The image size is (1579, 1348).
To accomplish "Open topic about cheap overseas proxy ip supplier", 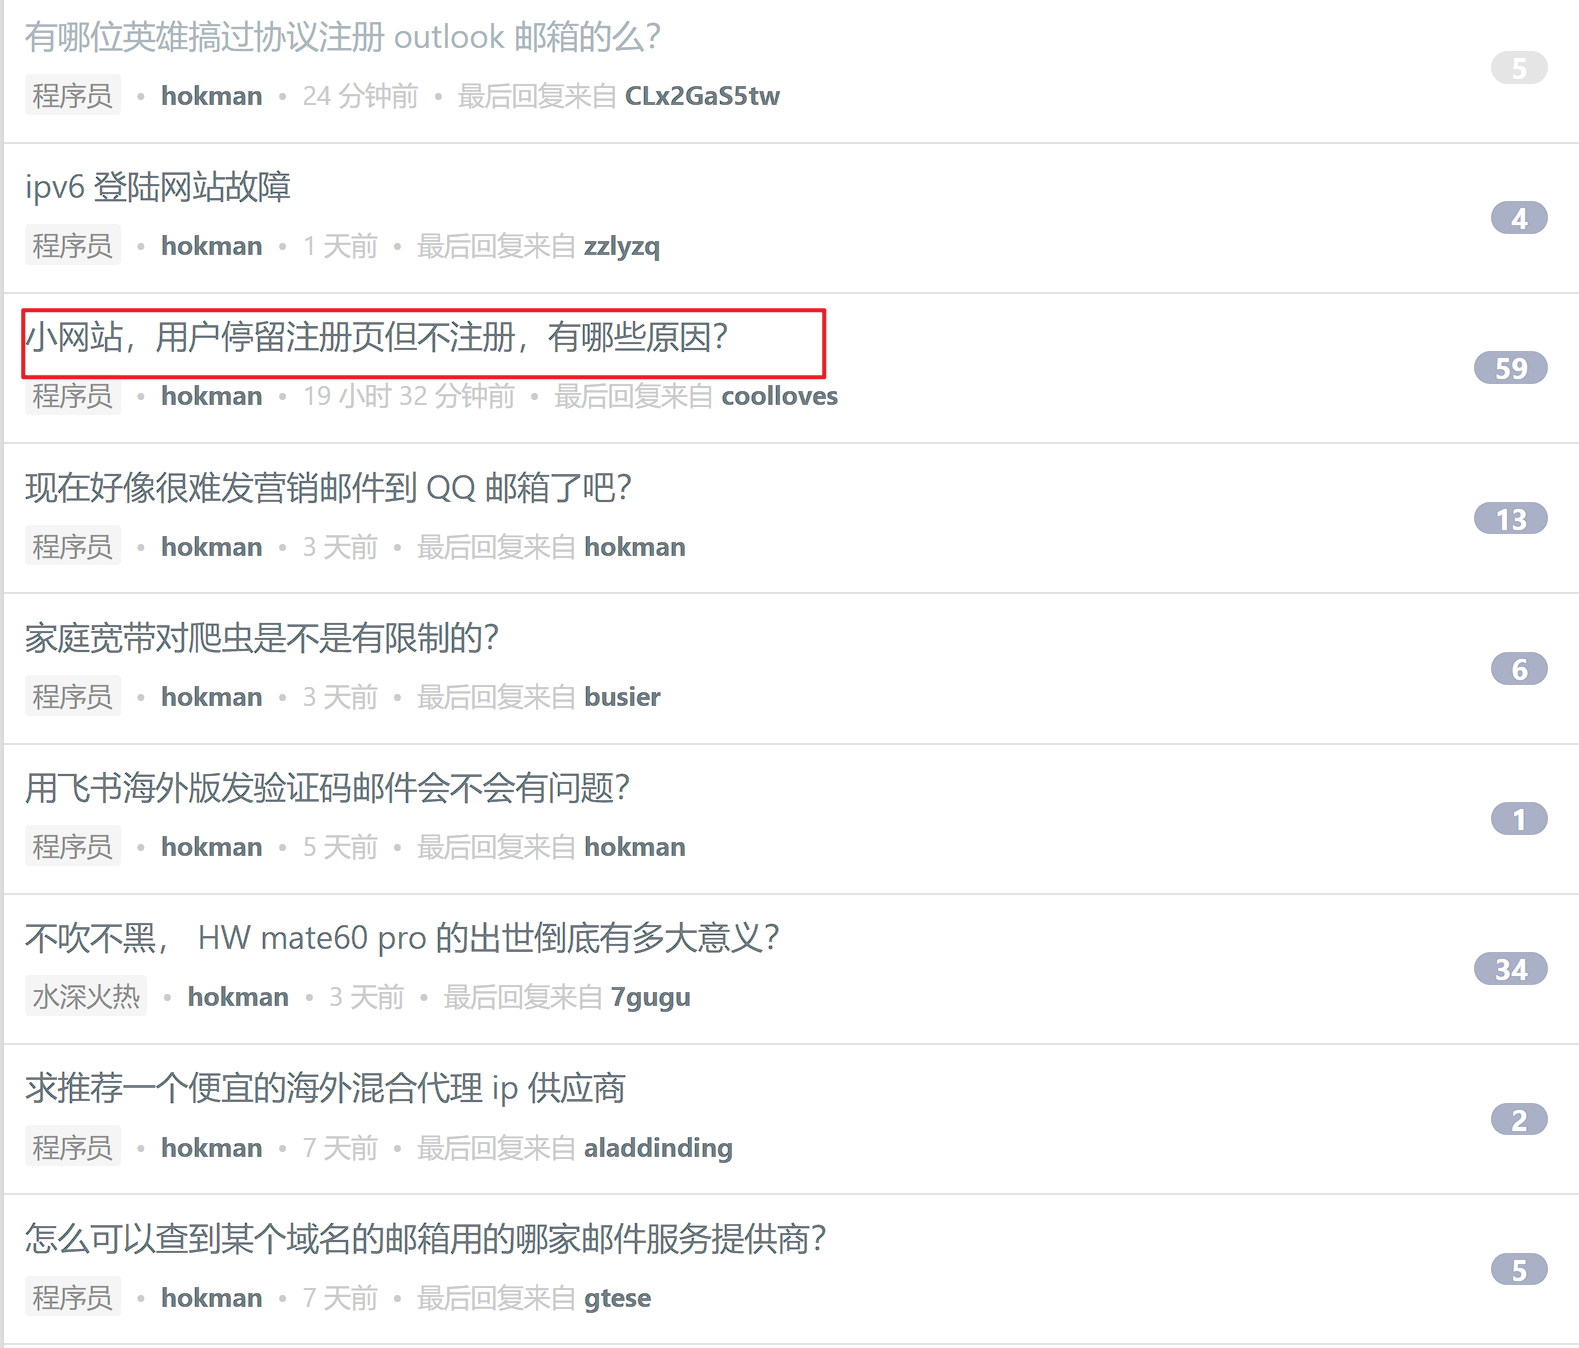I will tap(325, 1088).
